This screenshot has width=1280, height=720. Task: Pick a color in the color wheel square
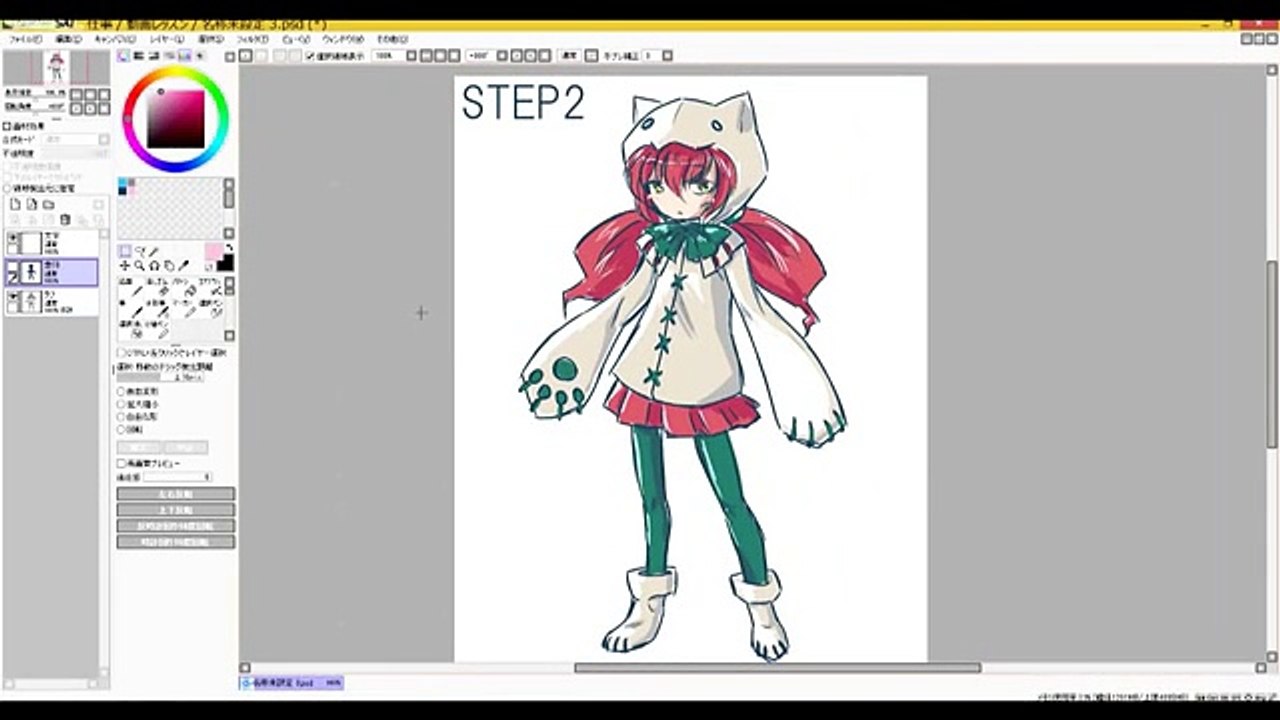(175, 118)
